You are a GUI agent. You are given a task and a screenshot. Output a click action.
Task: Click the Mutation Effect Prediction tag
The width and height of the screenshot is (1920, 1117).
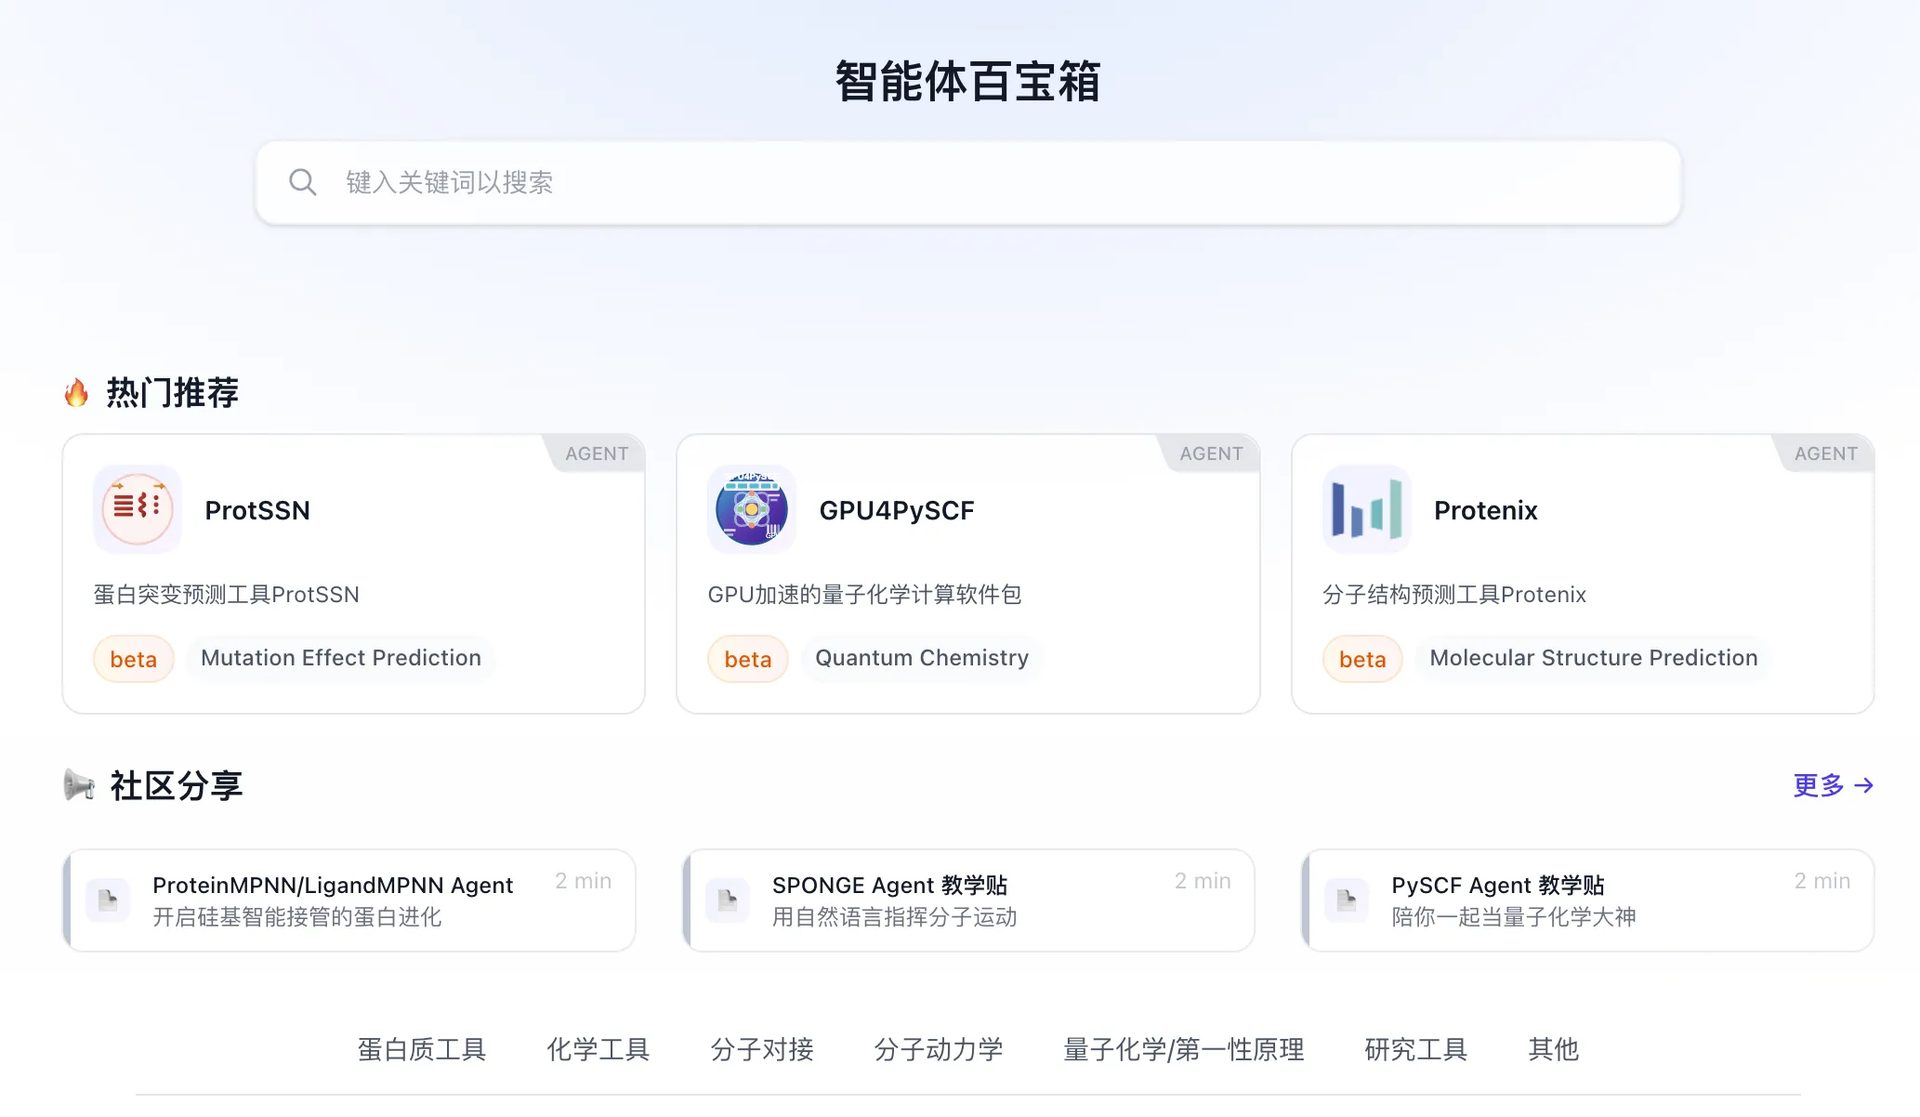click(340, 658)
